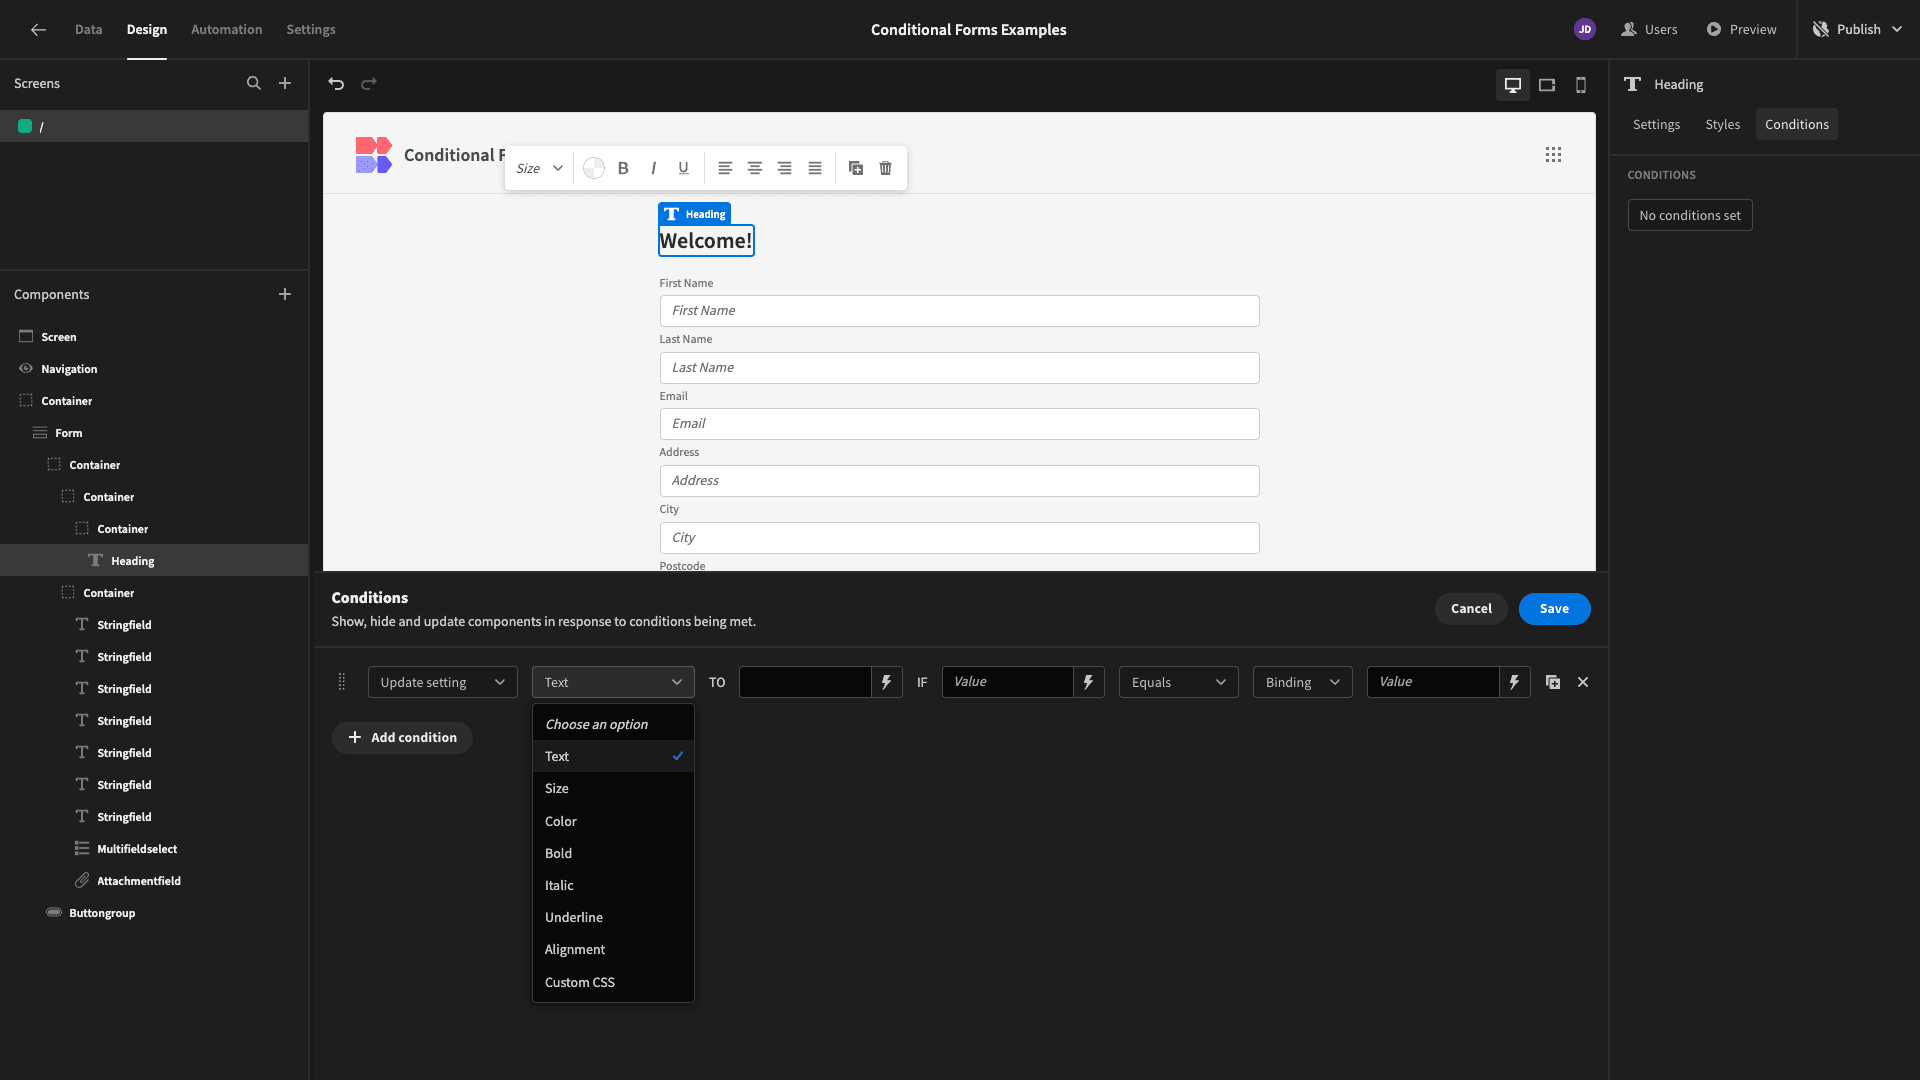Open heading color picker swatch
Image resolution: width=1920 pixels, height=1080 pixels.
tap(593, 168)
